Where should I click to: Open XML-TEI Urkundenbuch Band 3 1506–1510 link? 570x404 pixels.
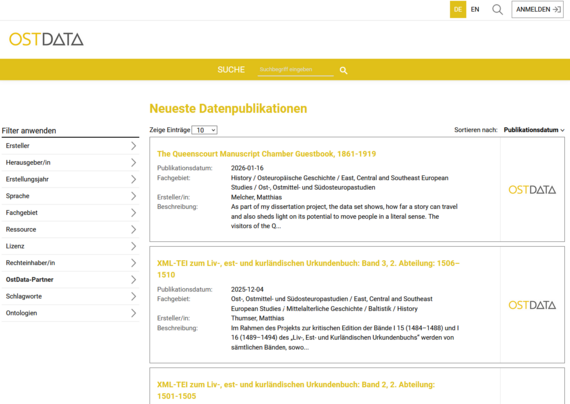308,269
